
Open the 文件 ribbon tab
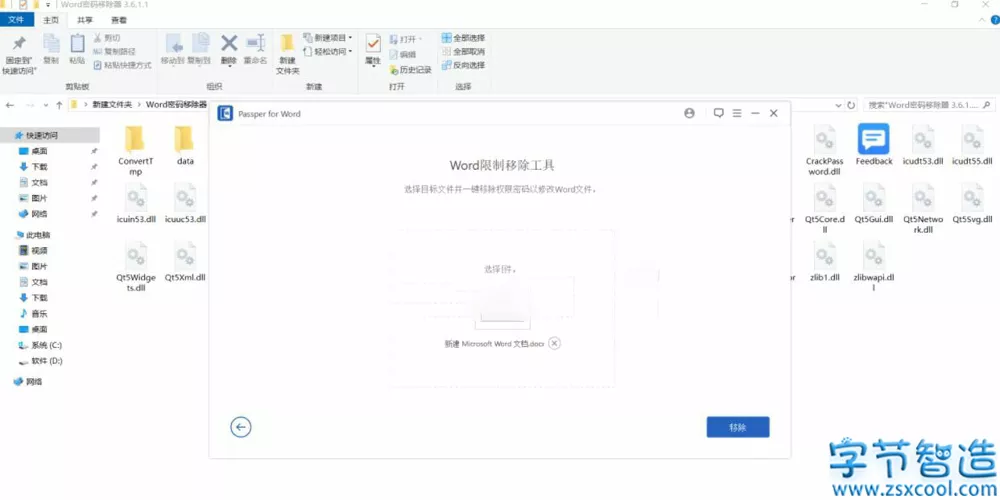coord(16,20)
